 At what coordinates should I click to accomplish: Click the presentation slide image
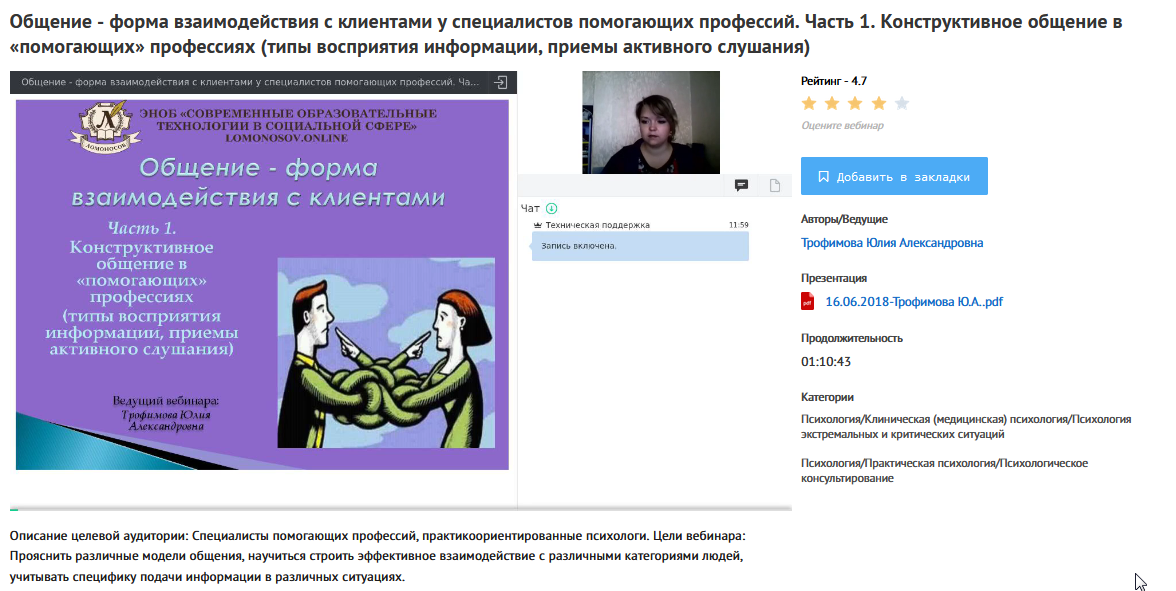262,285
